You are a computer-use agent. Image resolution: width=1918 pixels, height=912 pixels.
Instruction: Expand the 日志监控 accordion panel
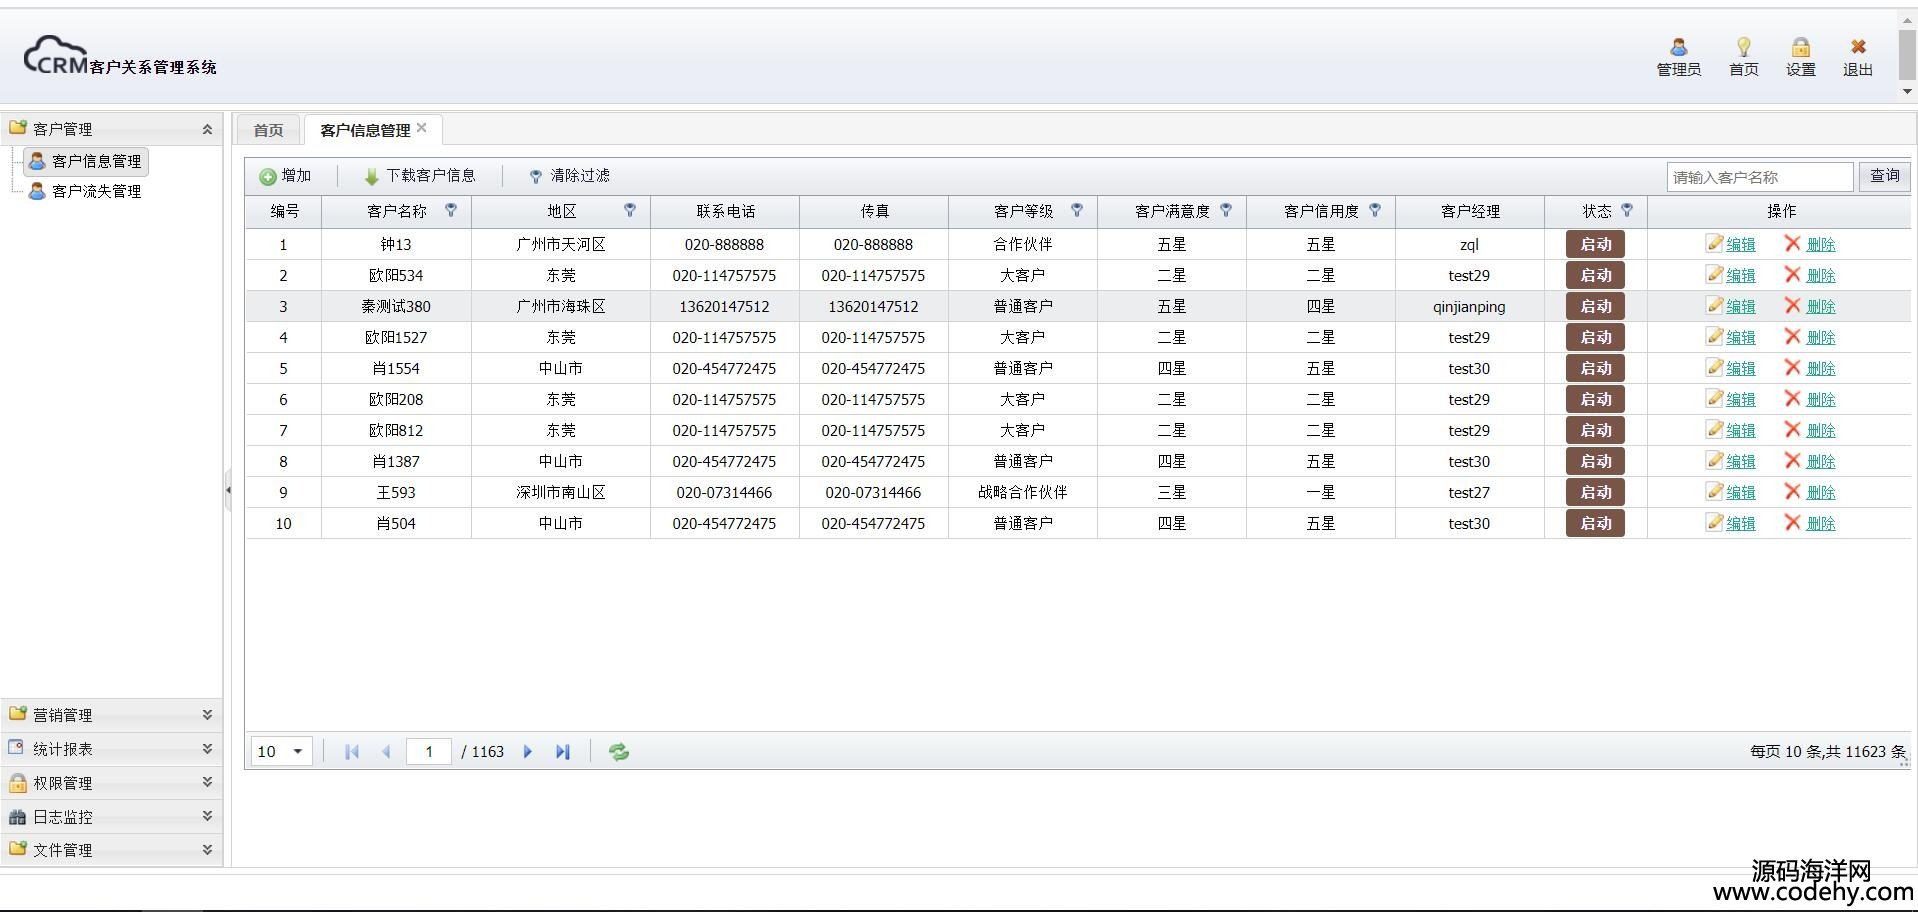[207, 816]
